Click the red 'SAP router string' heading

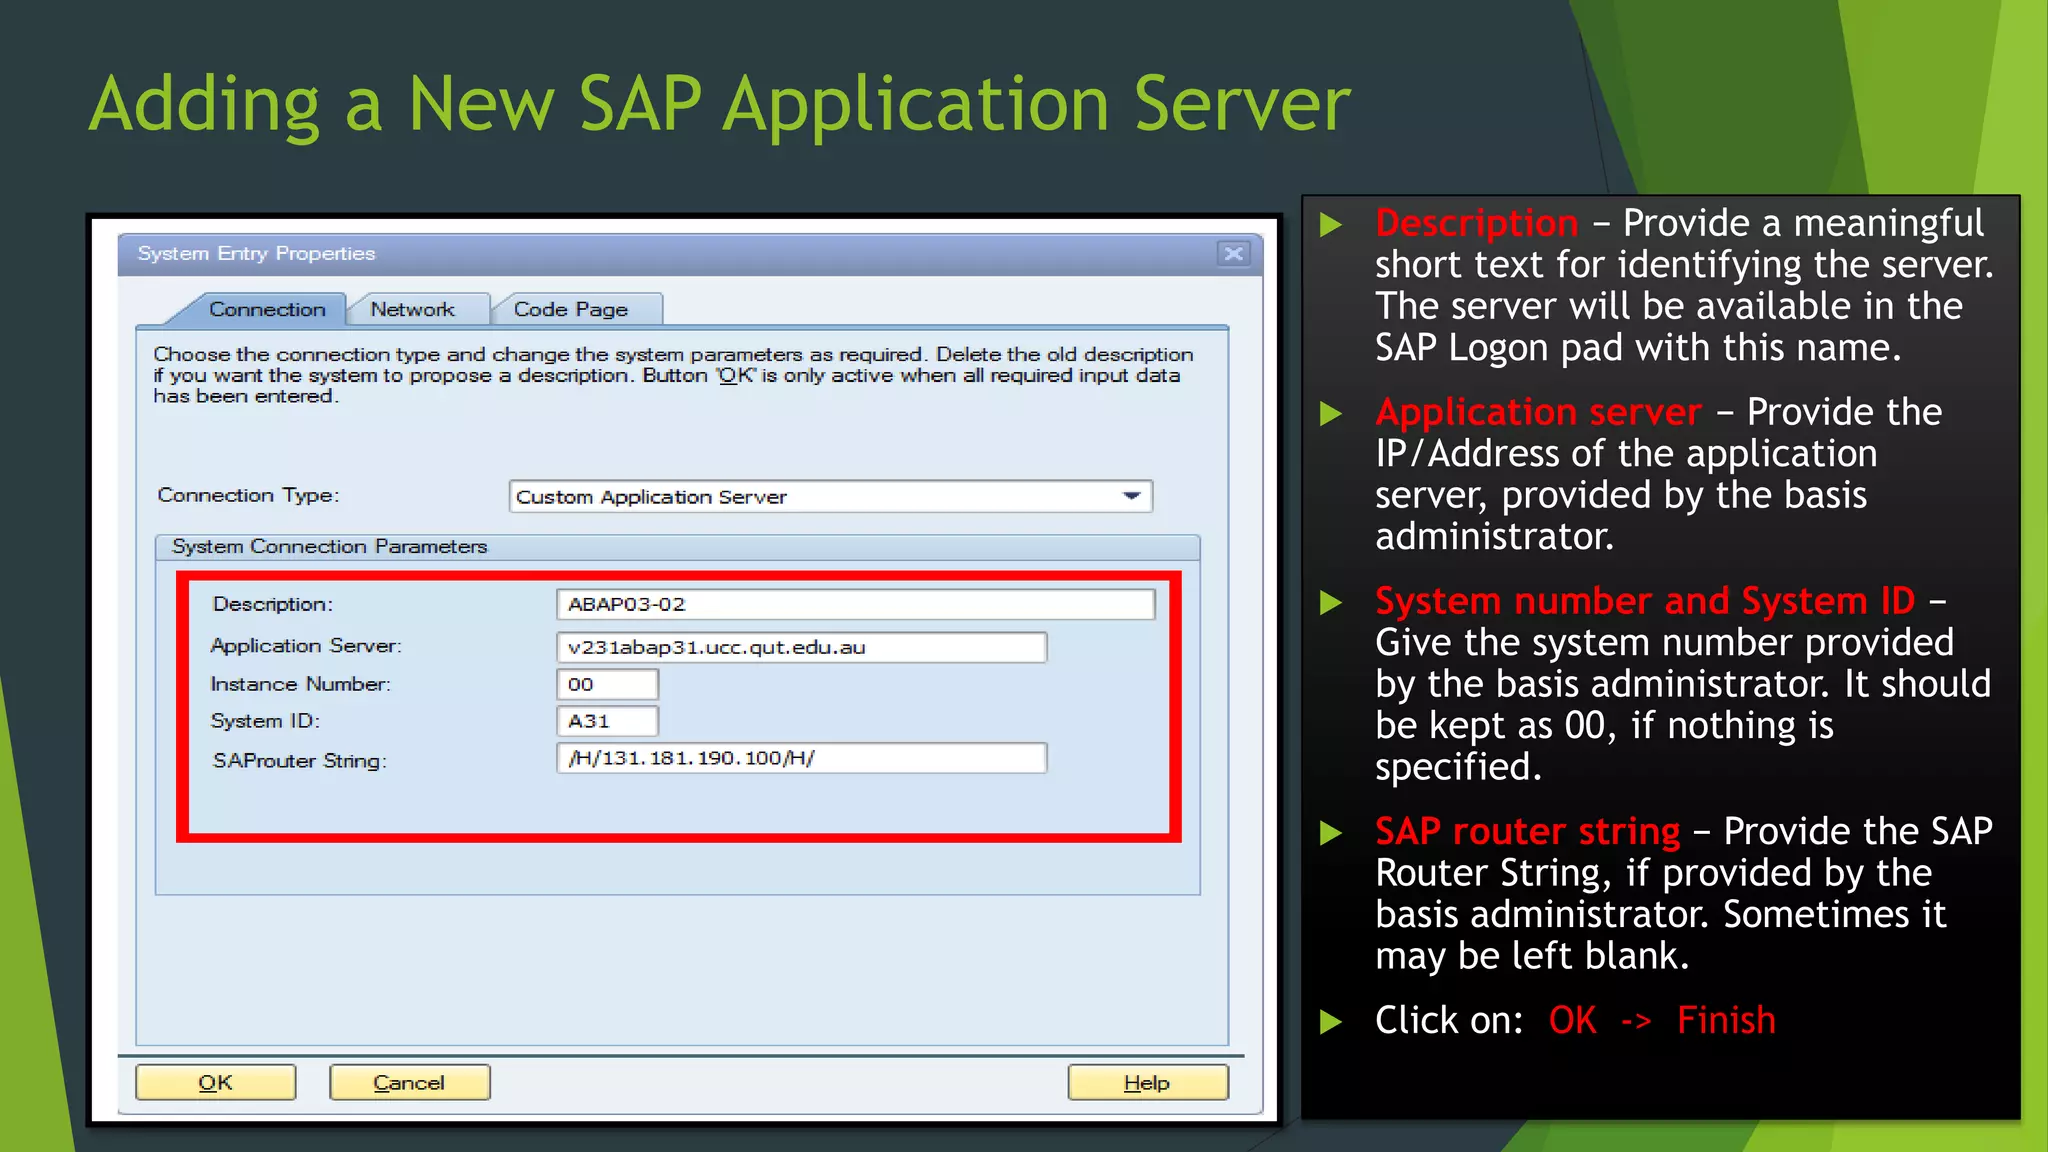[x=1527, y=831]
